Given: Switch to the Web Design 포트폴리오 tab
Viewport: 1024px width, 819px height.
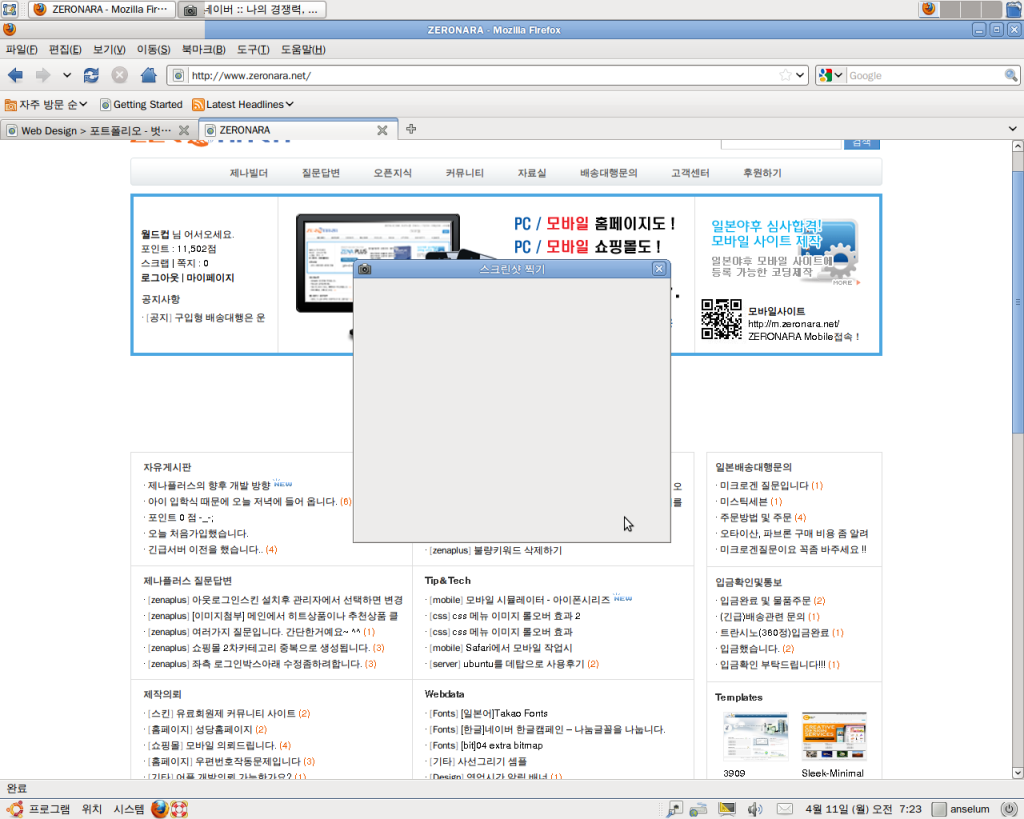Looking at the screenshot, I should [88, 130].
